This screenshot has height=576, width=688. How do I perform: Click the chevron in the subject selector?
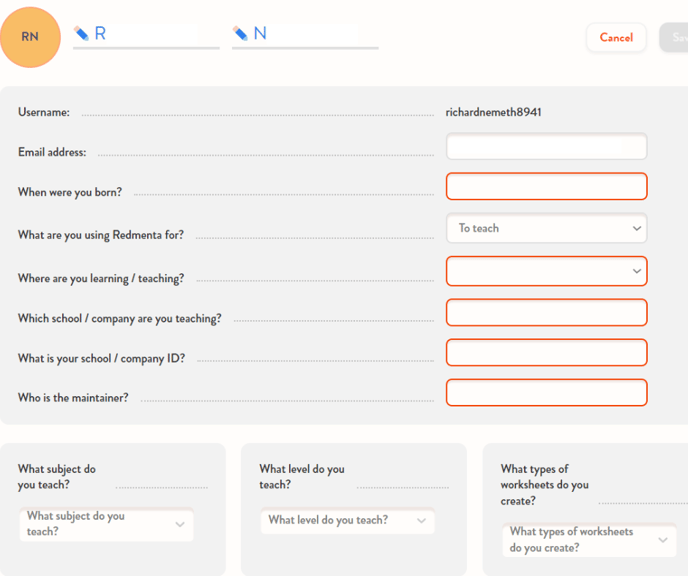(x=180, y=524)
